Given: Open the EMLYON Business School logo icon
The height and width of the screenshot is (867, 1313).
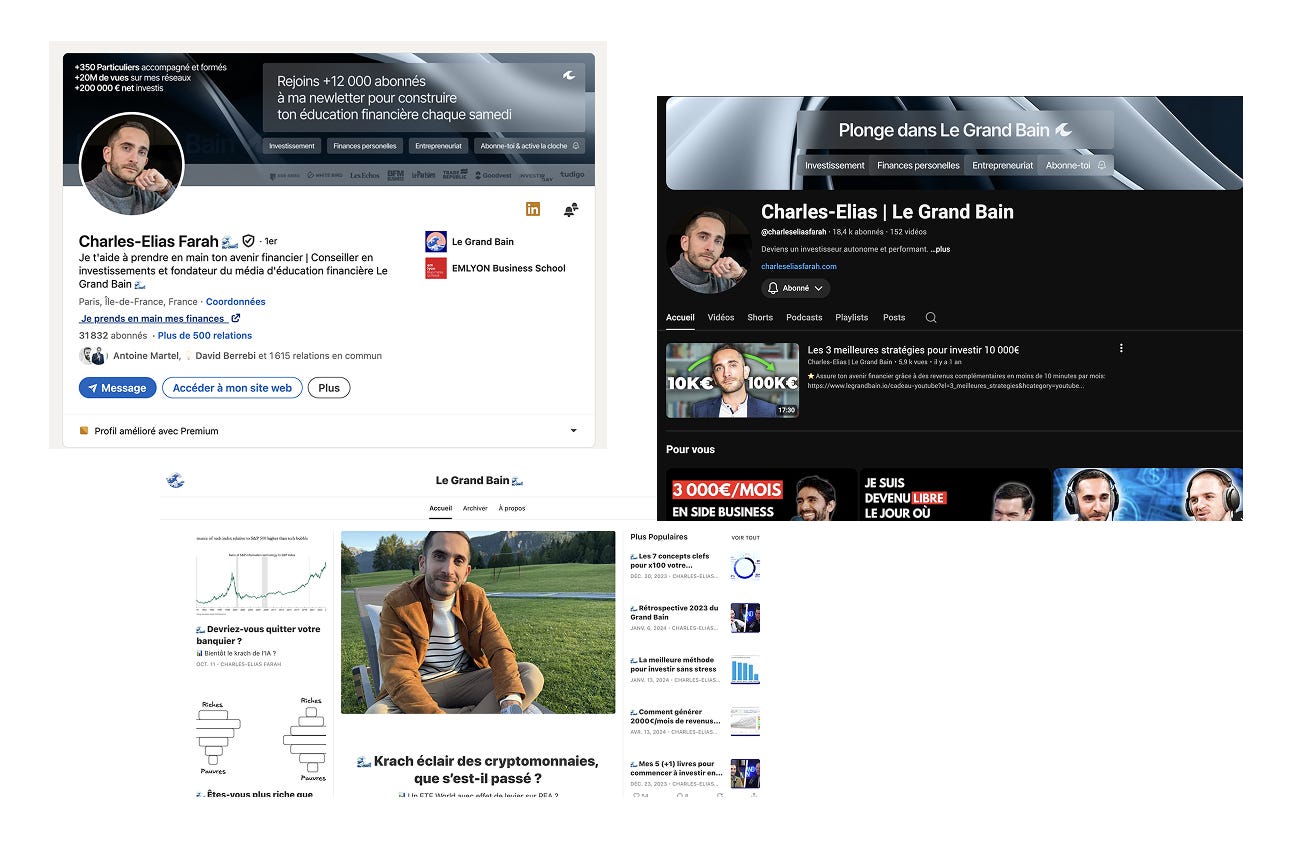Looking at the screenshot, I should (435, 268).
